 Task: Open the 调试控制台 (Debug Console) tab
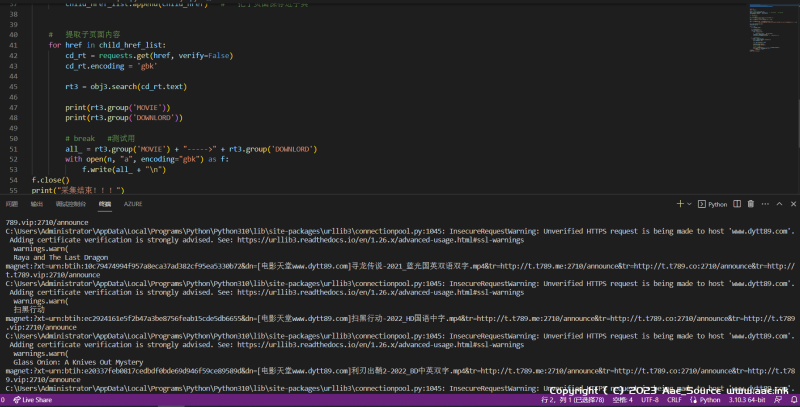pos(72,203)
